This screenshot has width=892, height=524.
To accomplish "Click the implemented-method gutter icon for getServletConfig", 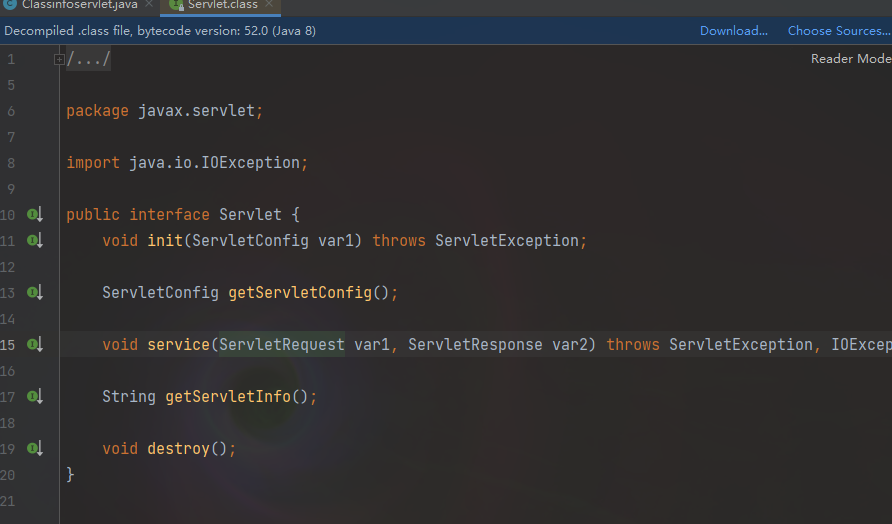I will [35, 292].
